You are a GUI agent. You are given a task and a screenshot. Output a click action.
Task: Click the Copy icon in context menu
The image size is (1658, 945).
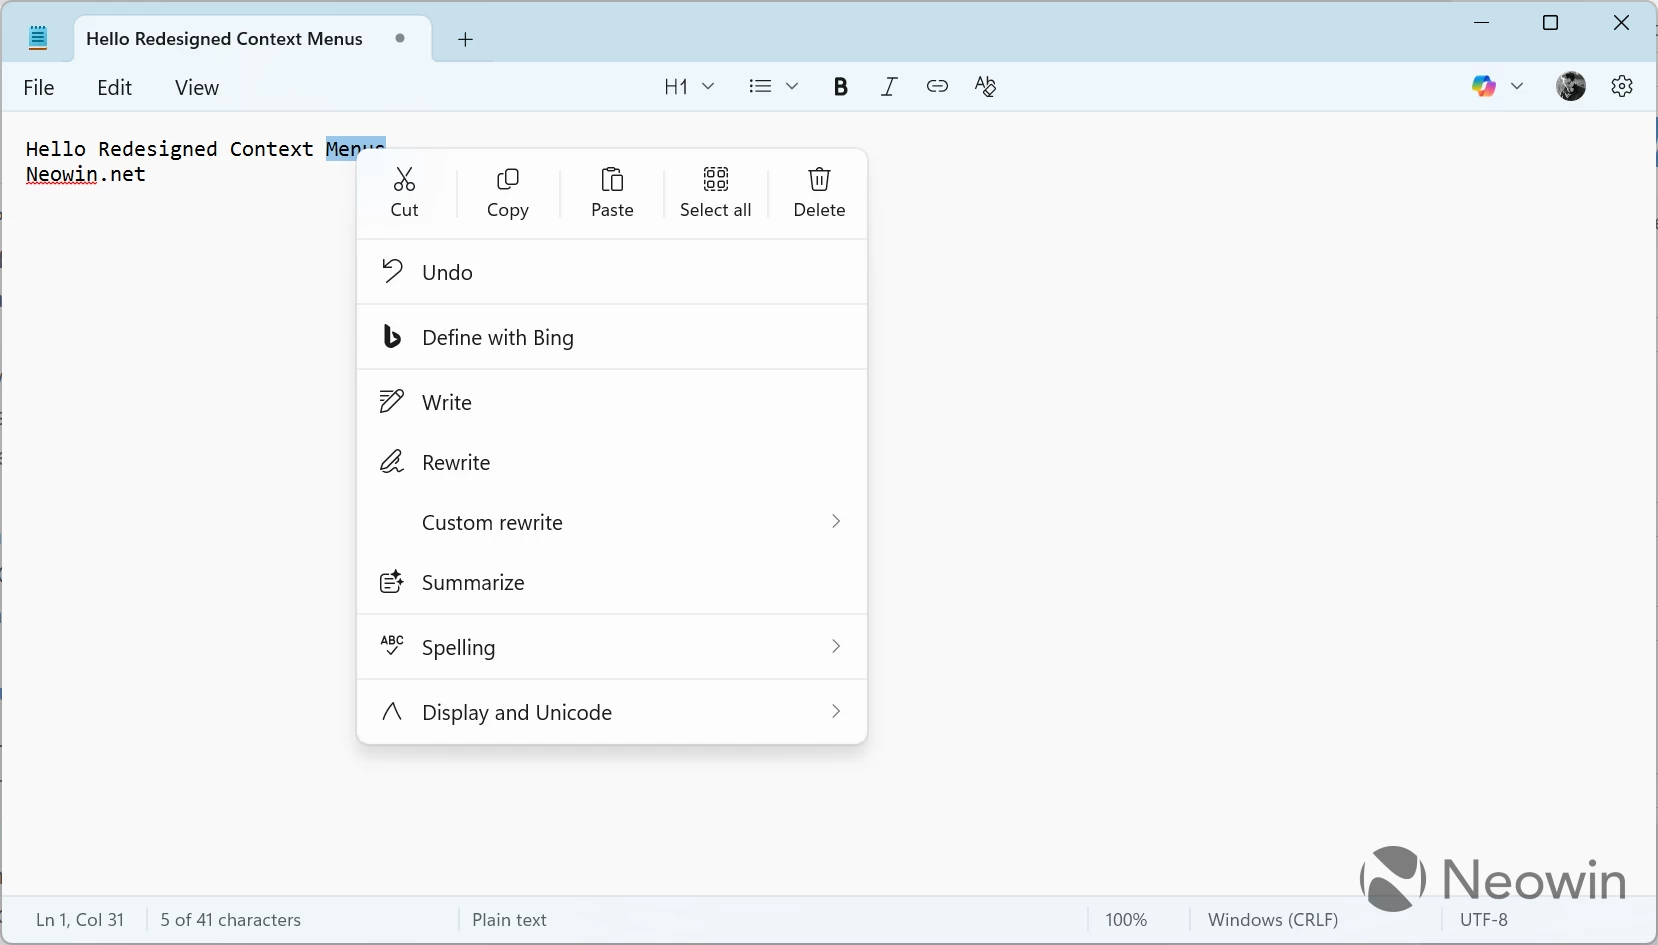(507, 180)
